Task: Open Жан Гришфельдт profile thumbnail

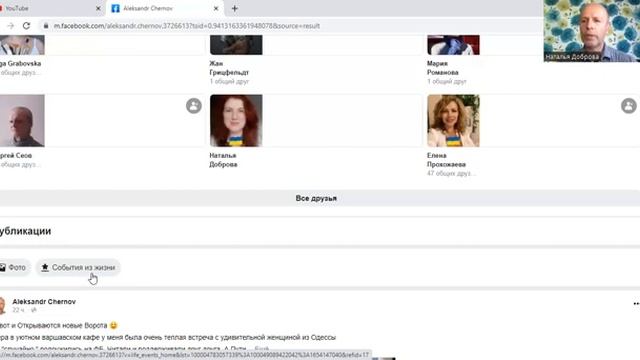Action: click(236, 45)
